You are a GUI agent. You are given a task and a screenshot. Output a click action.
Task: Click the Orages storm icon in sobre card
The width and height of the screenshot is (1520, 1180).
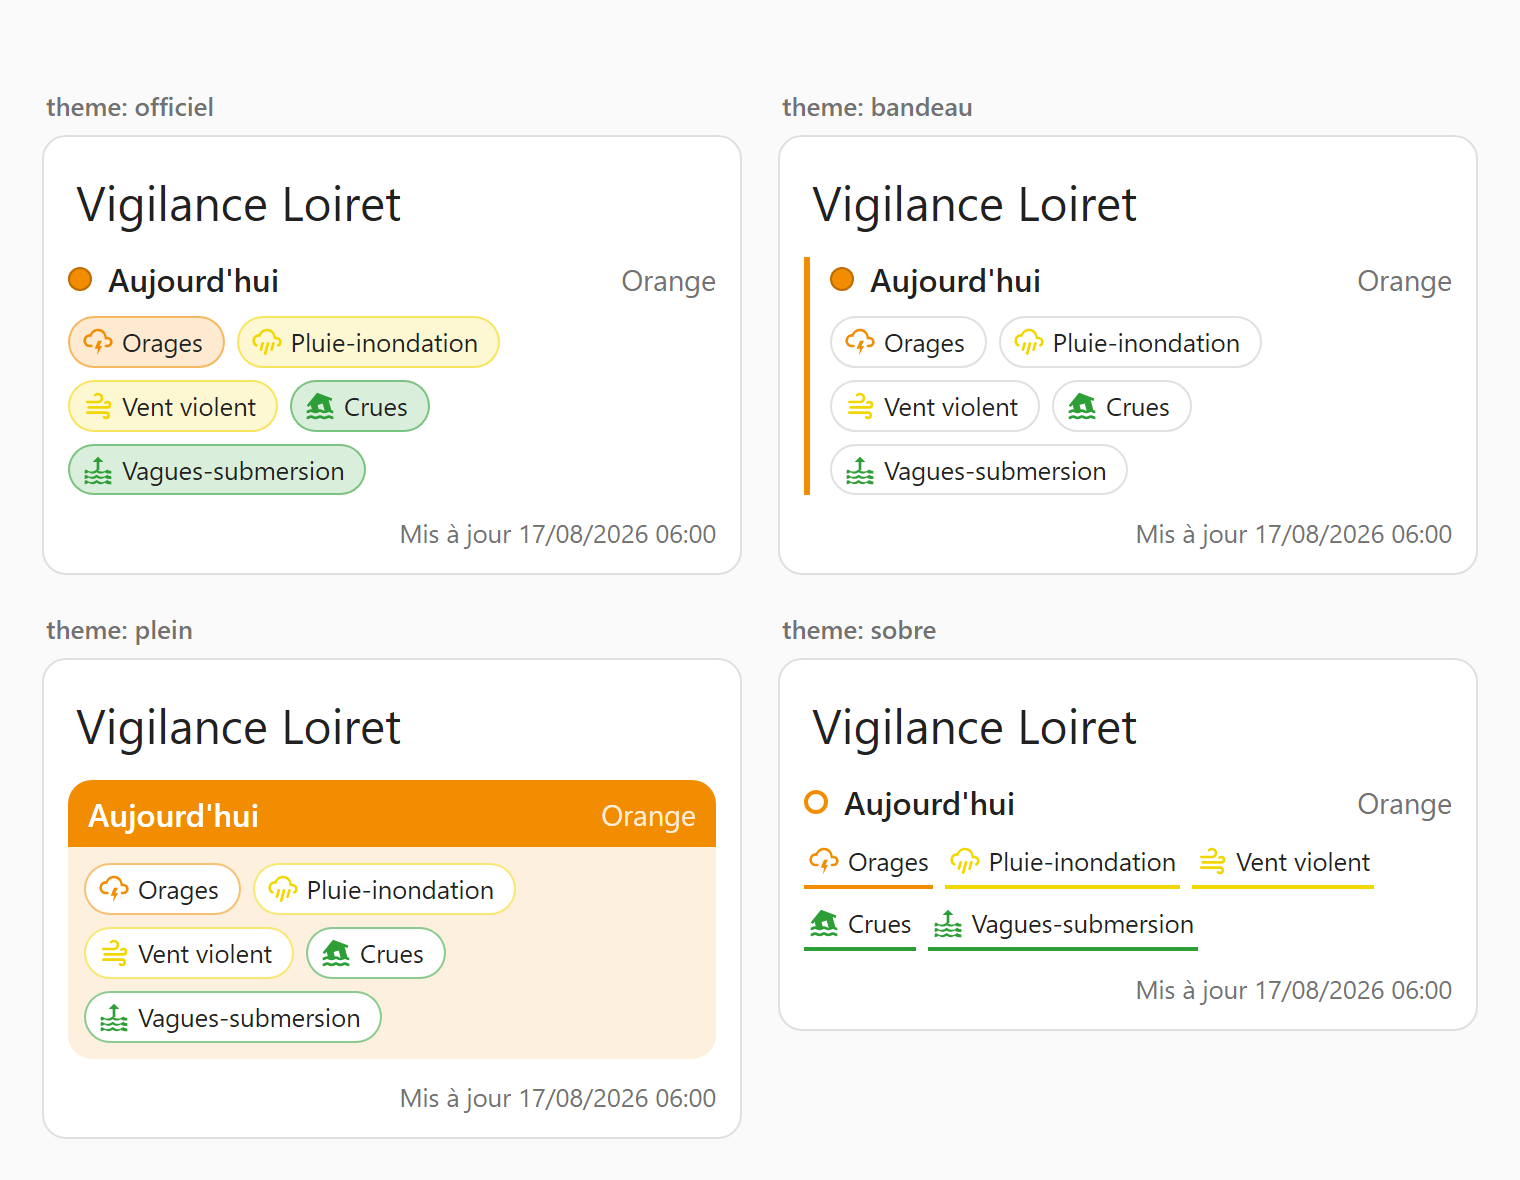coord(824,861)
